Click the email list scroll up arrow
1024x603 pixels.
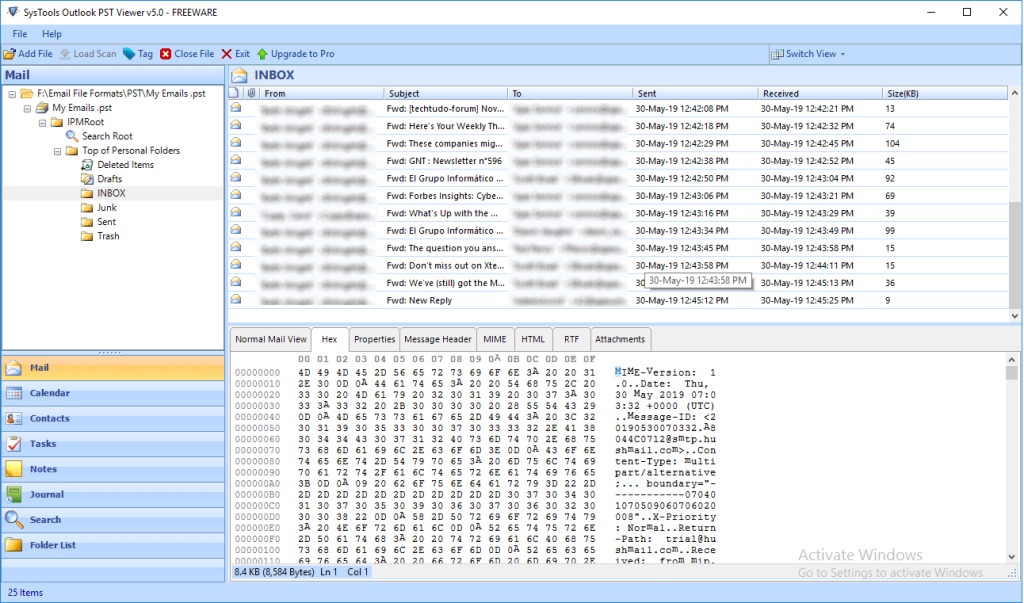(x=1014, y=93)
